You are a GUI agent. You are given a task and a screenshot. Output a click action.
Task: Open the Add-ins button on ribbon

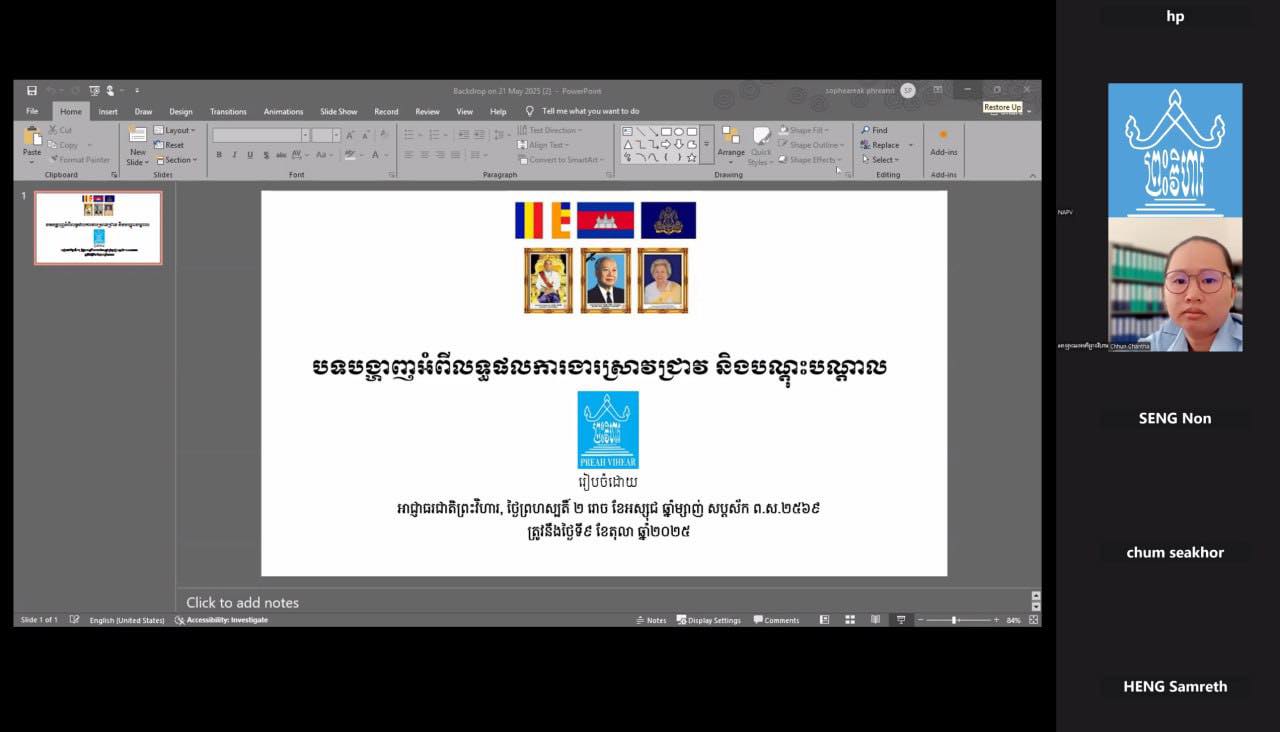[x=943, y=140]
